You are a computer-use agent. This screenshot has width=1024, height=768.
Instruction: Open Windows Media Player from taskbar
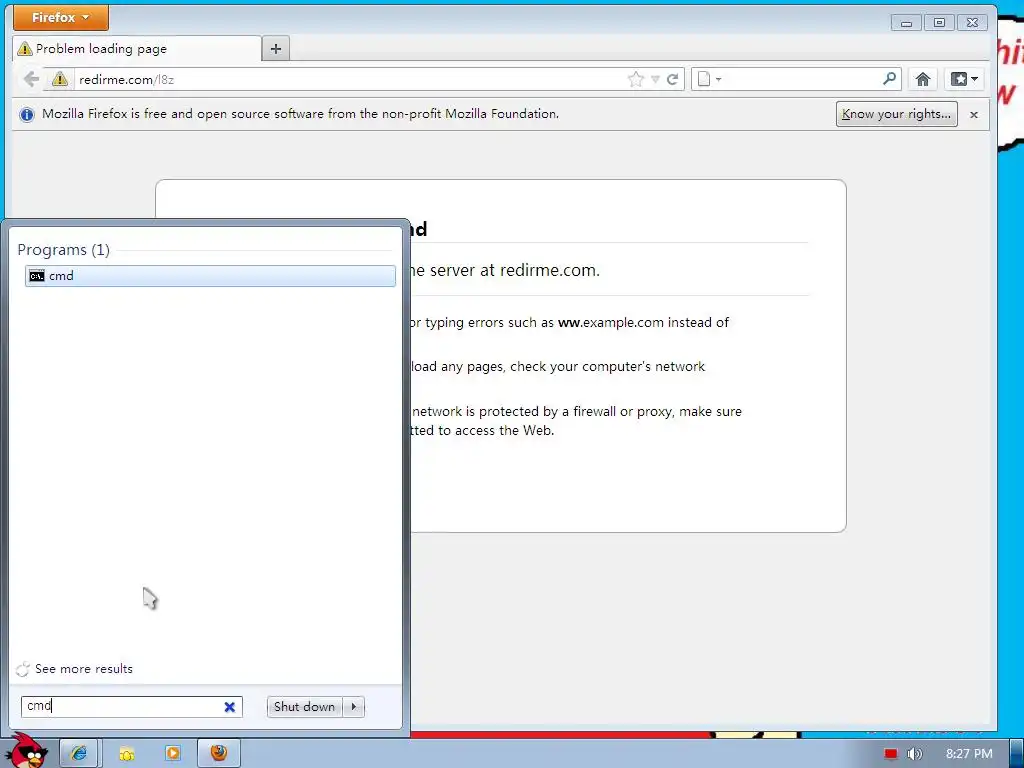point(172,754)
